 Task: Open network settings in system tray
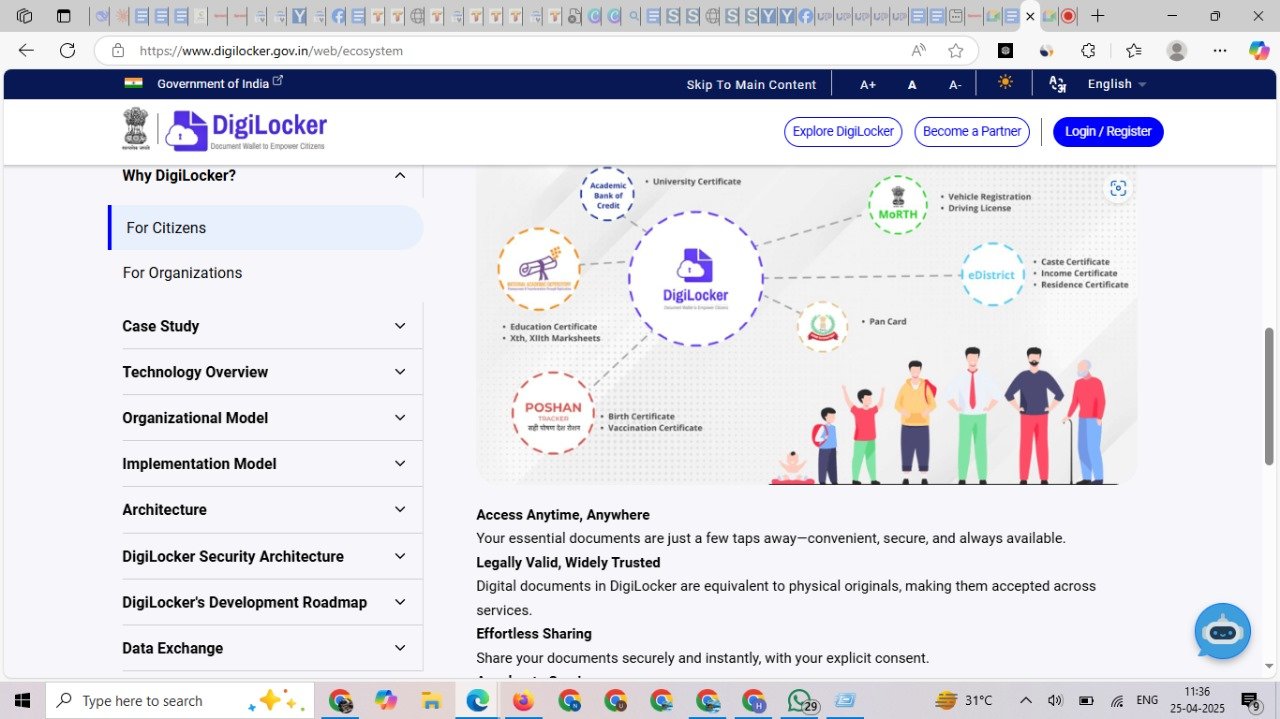click(x=1117, y=701)
